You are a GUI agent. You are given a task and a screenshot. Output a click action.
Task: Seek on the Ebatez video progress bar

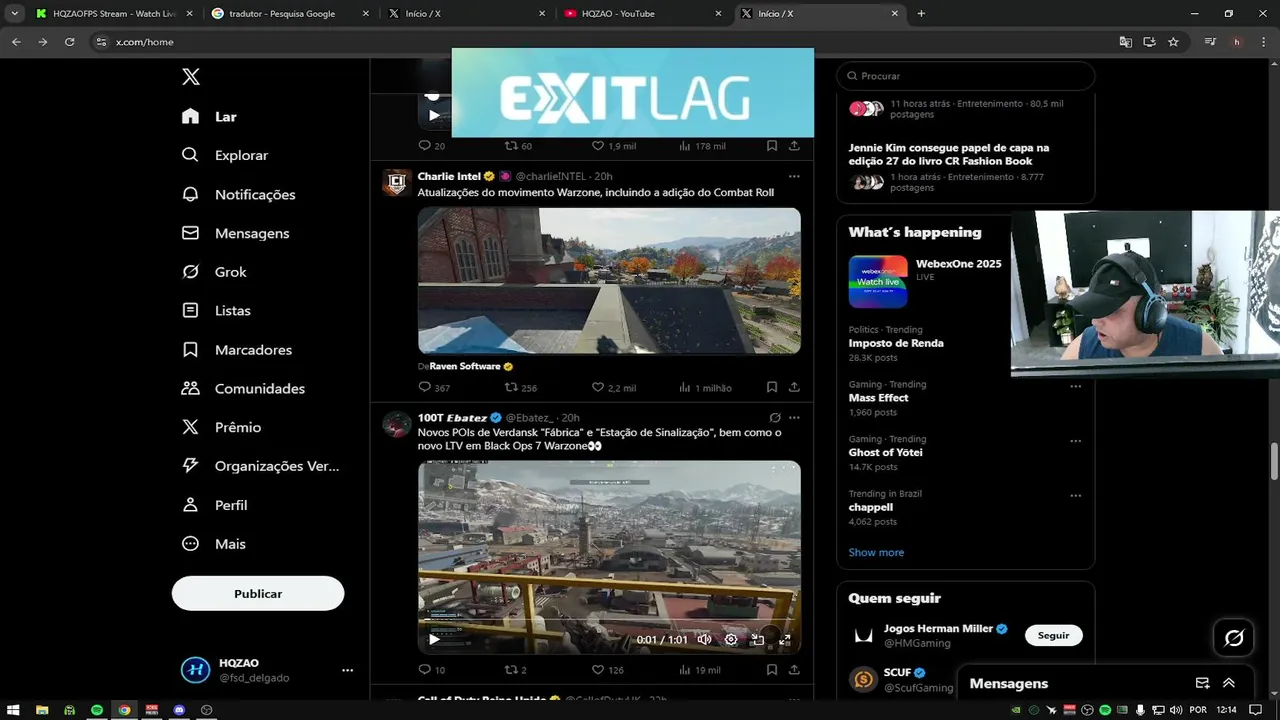pyautogui.click(x=609, y=622)
